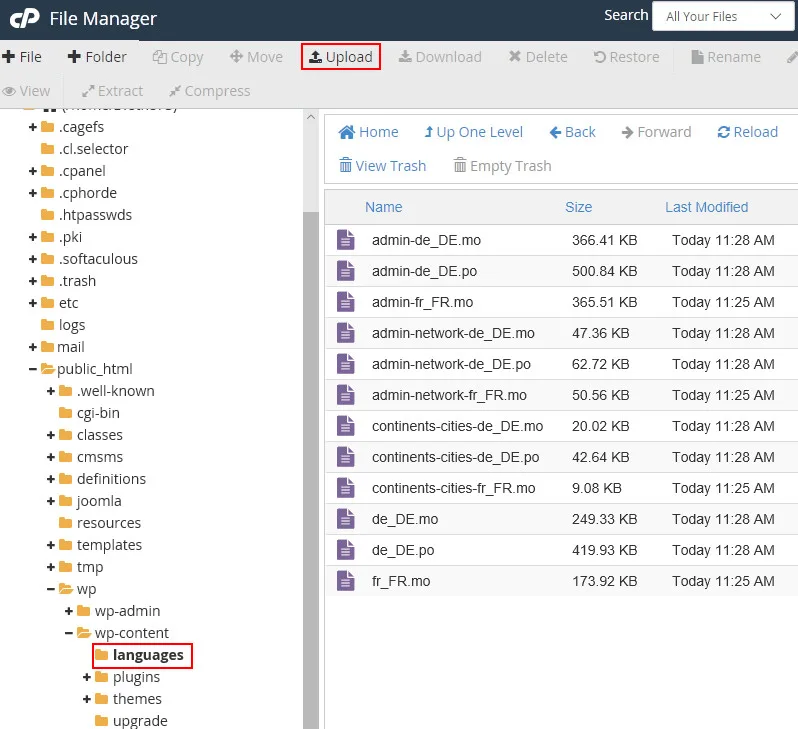Click the Move toolbar button
Viewport: 798px width, 729px height.
click(256, 57)
